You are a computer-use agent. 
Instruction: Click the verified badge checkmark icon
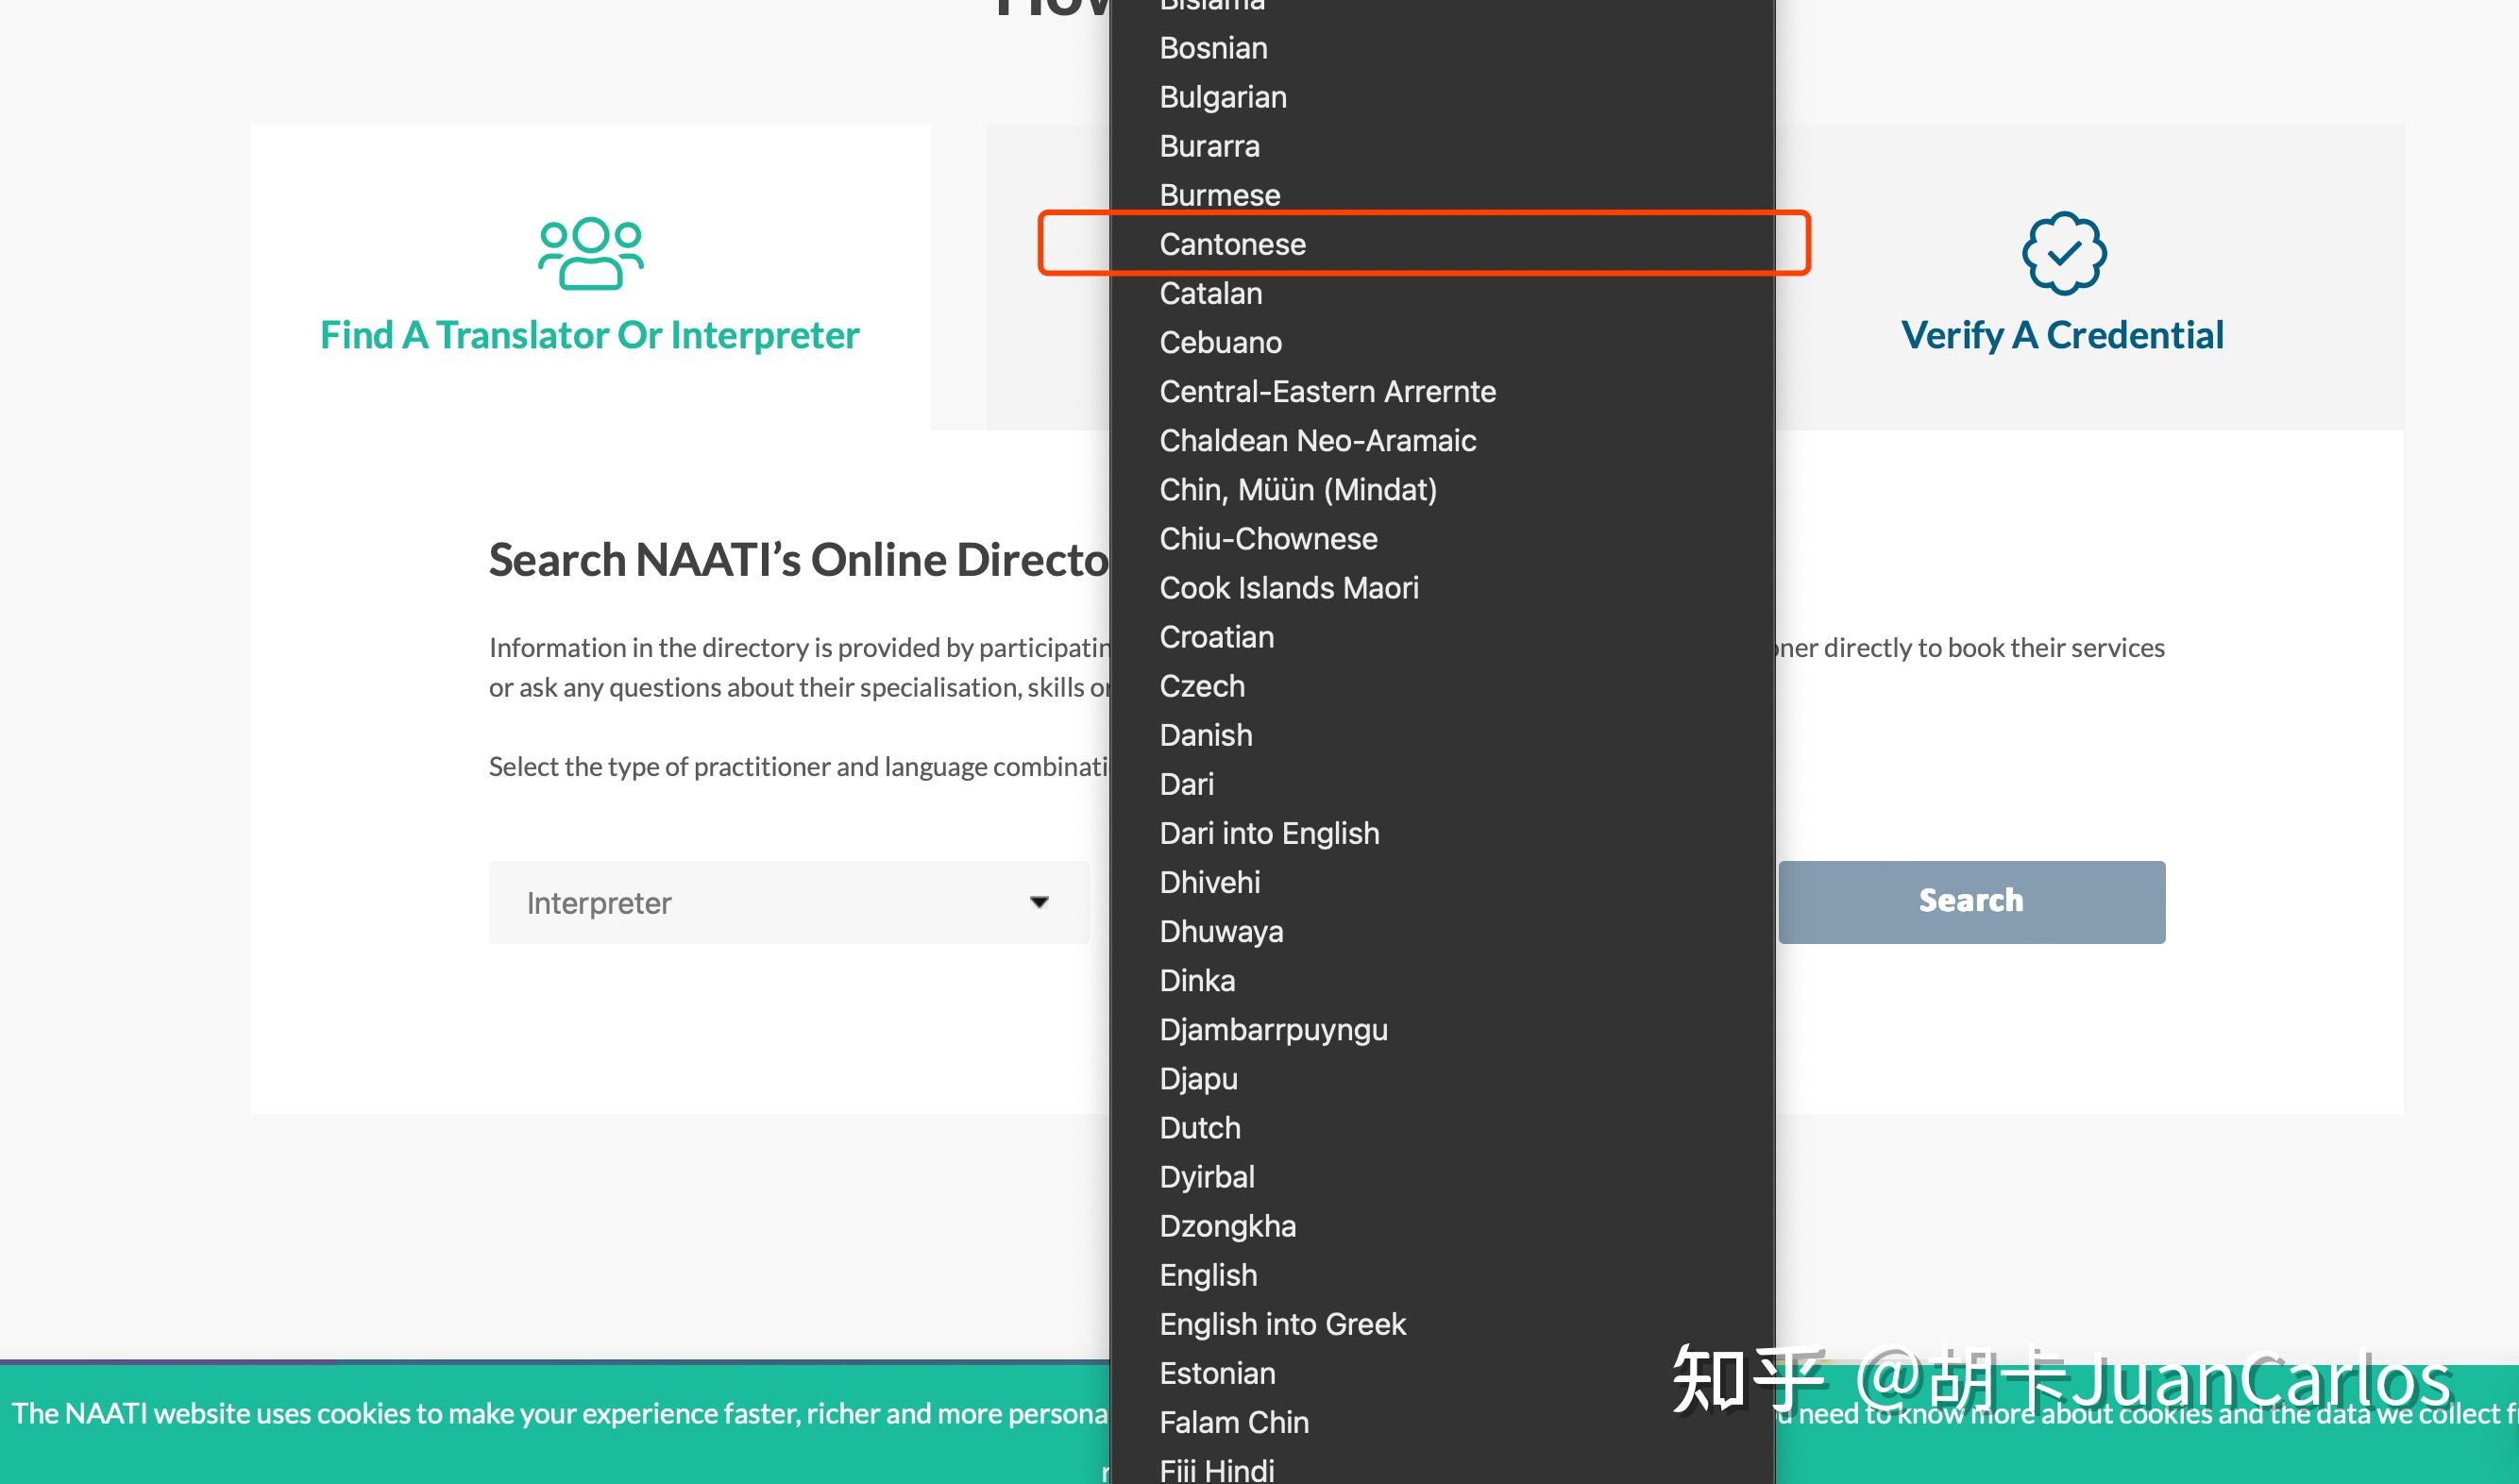click(2063, 253)
